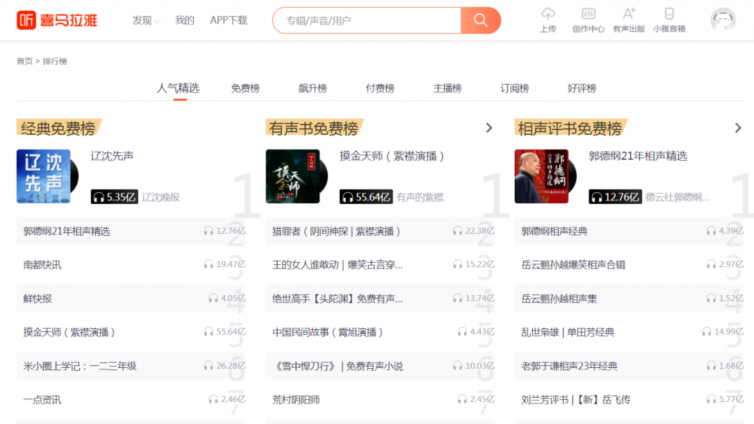Viewport: 754px width, 424px height.
Task: Open 老郭于谦相声23年经典
Action: pyautogui.click(x=569, y=366)
